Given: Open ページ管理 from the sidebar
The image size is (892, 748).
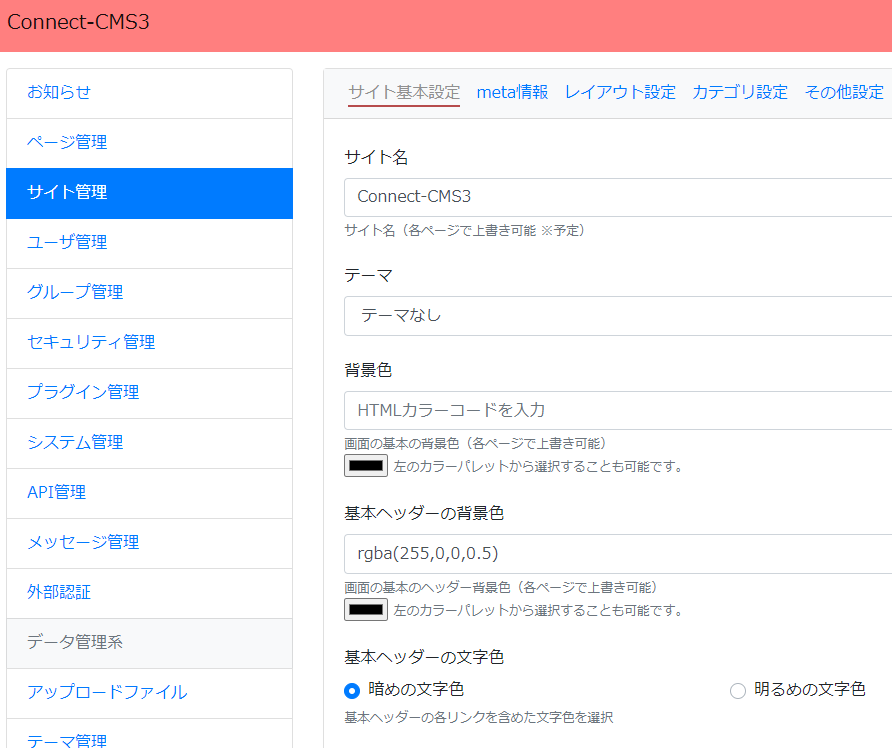Looking at the screenshot, I should point(59,143).
